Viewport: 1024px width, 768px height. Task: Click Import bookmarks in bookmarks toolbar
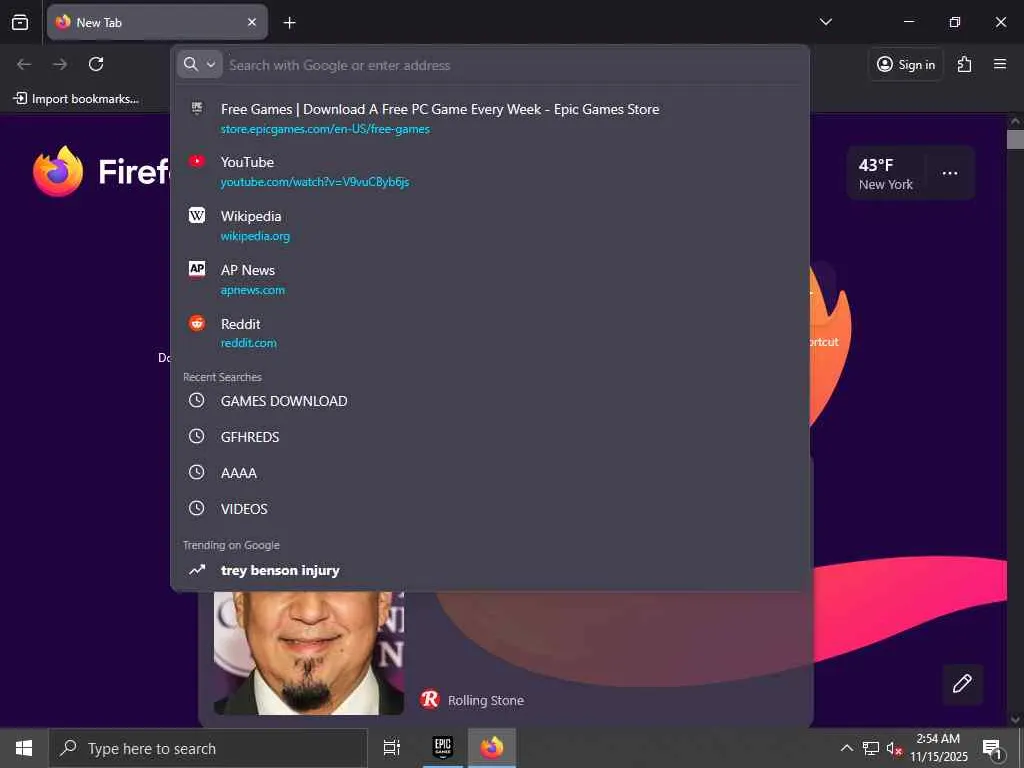pos(76,99)
